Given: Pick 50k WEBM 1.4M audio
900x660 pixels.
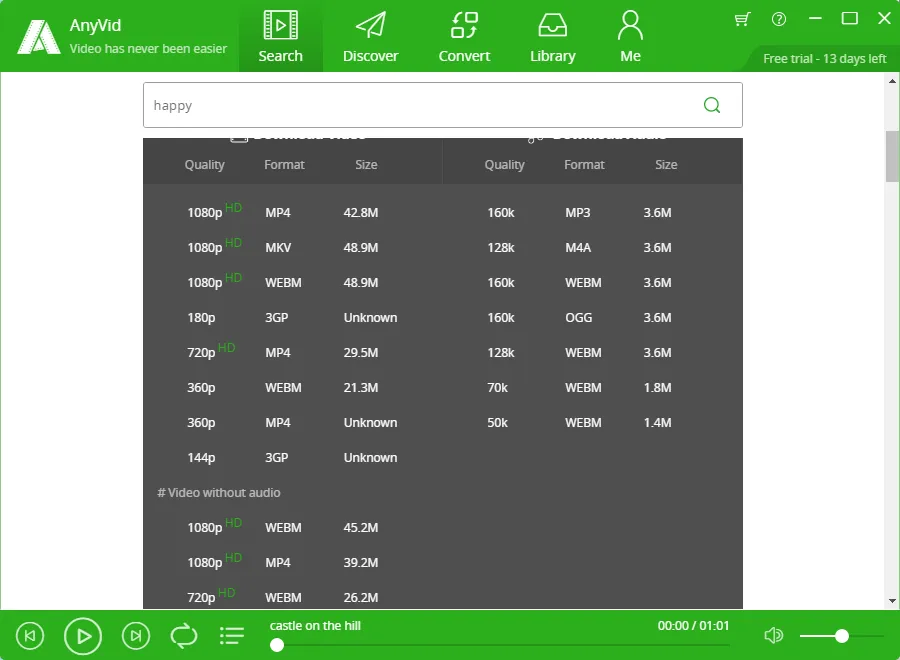Looking at the screenshot, I should click(x=593, y=422).
